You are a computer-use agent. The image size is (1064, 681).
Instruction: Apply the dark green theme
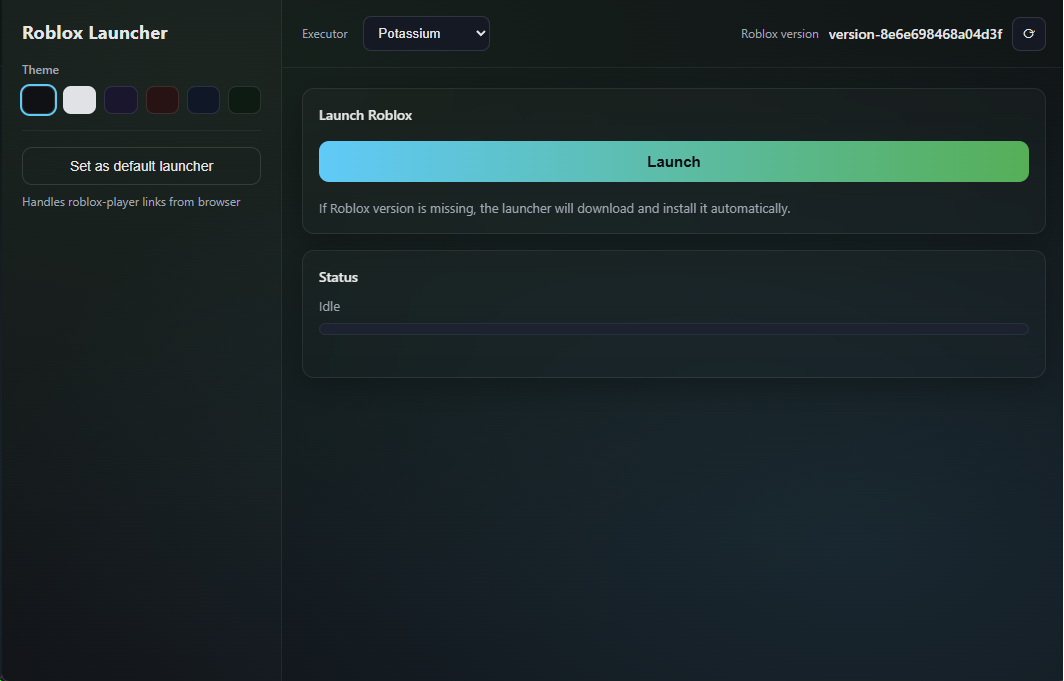244,99
